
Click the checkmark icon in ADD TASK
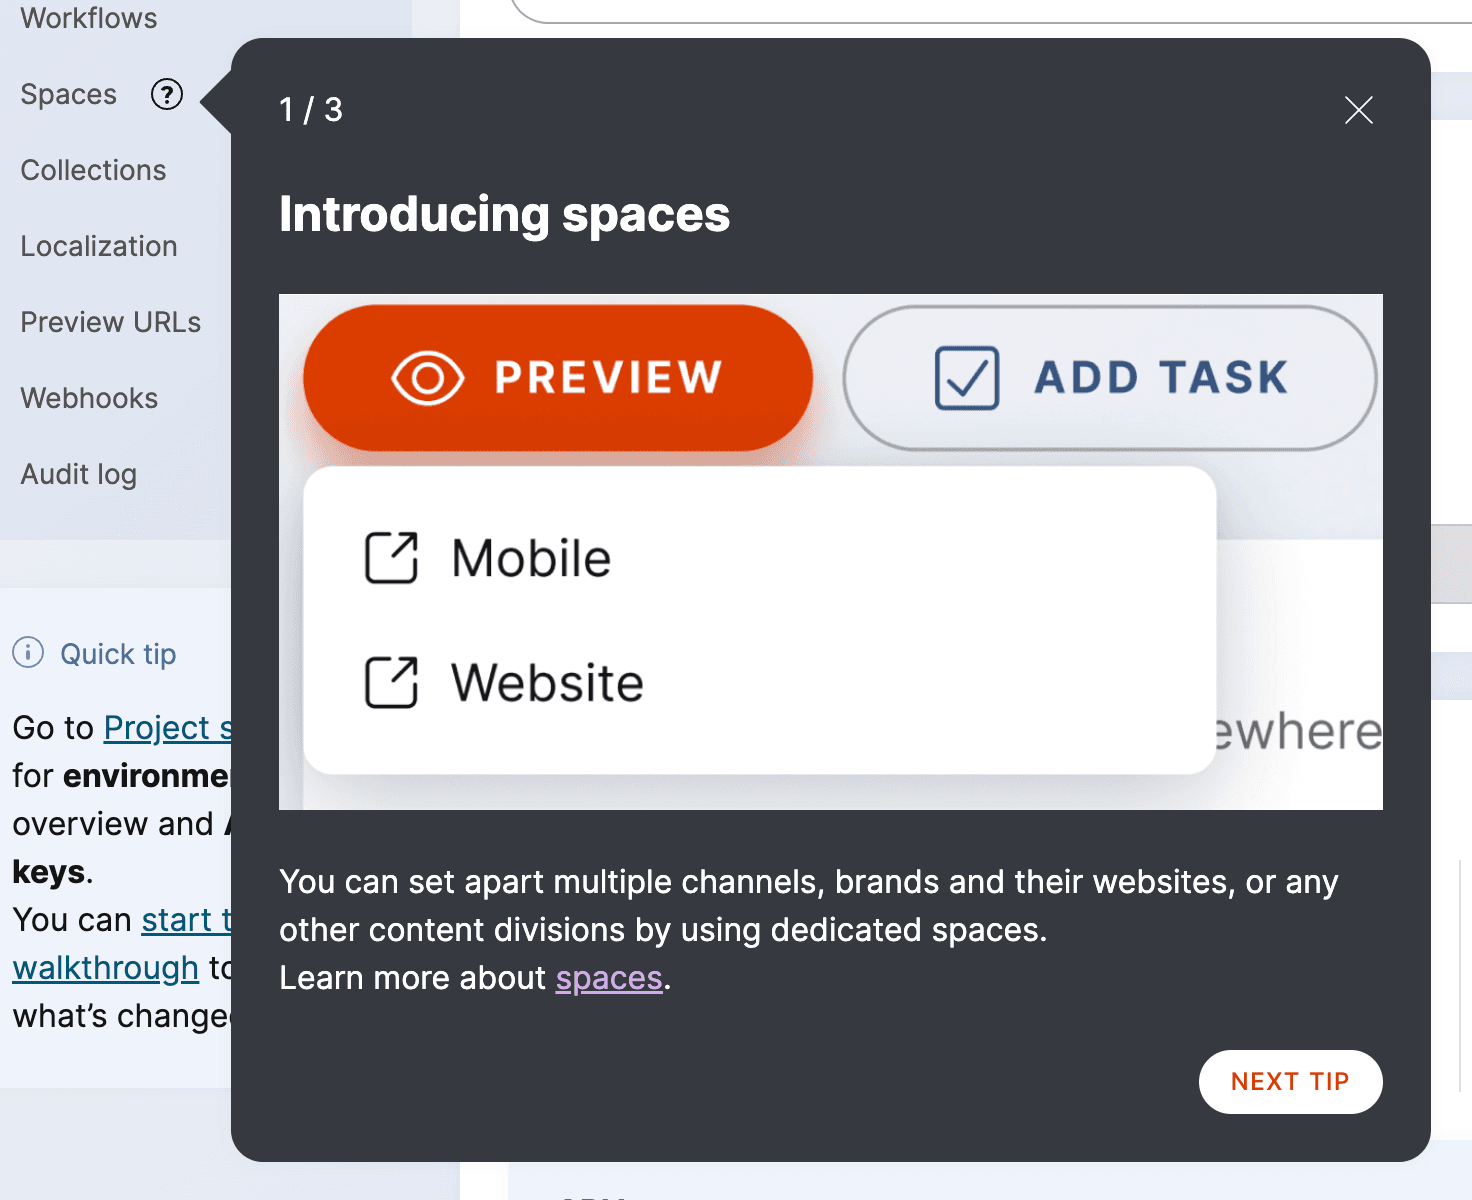(x=965, y=377)
